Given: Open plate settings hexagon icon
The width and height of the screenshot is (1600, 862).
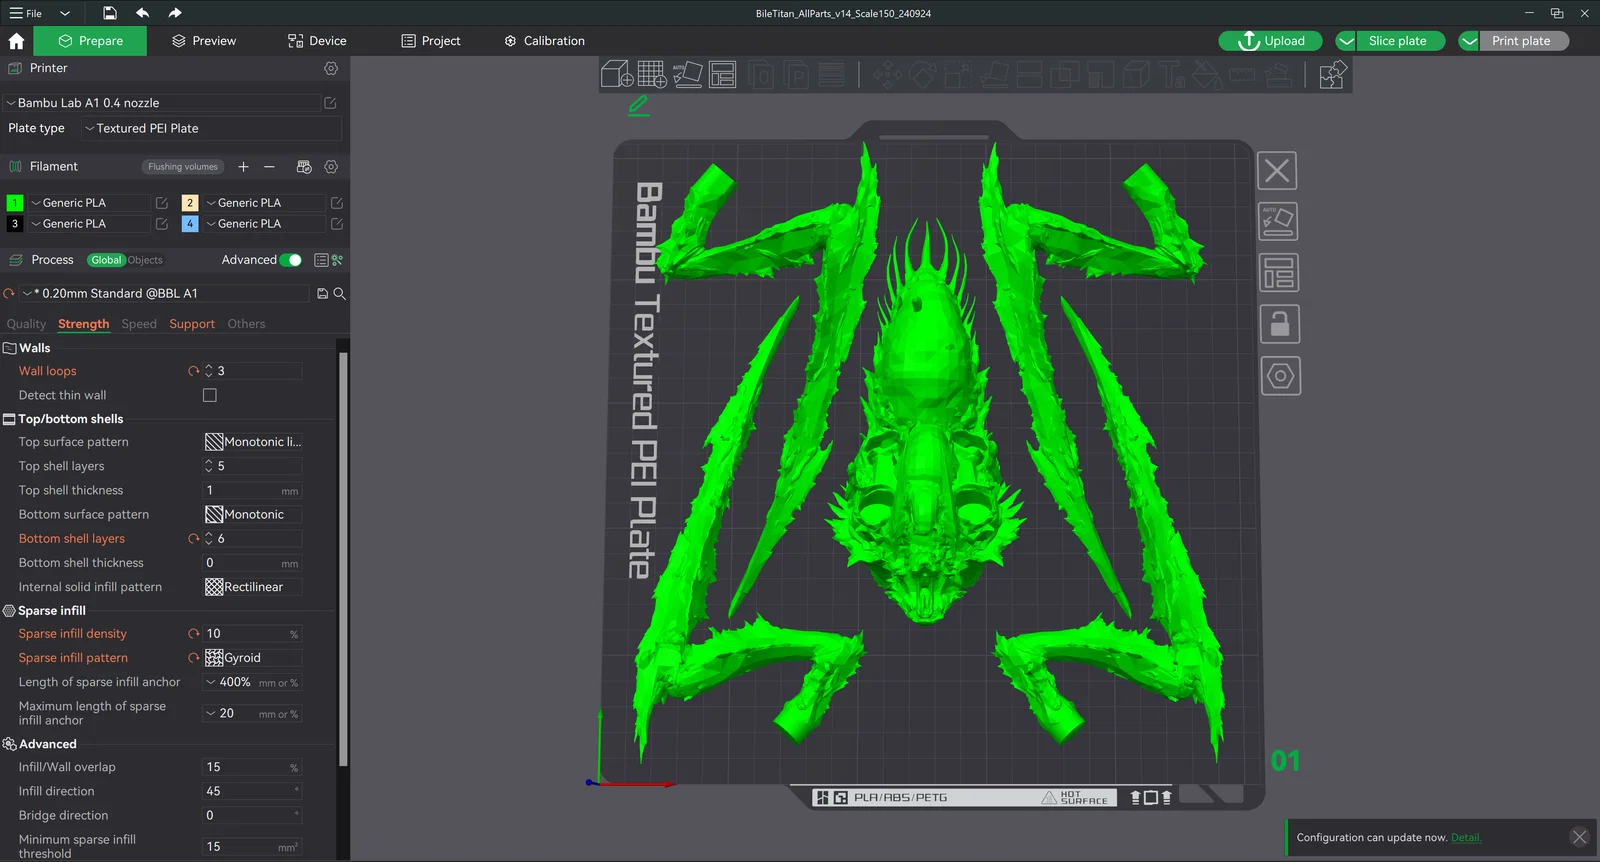Looking at the screenshot, I should tap(1280, 376).
